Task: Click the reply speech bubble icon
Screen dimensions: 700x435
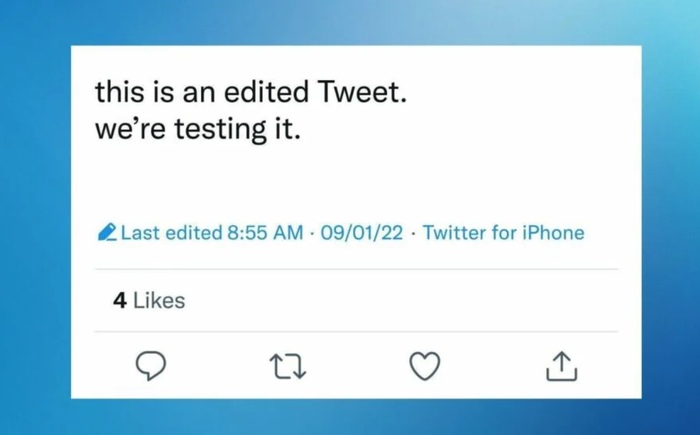Action: click(x=151, y=366)
